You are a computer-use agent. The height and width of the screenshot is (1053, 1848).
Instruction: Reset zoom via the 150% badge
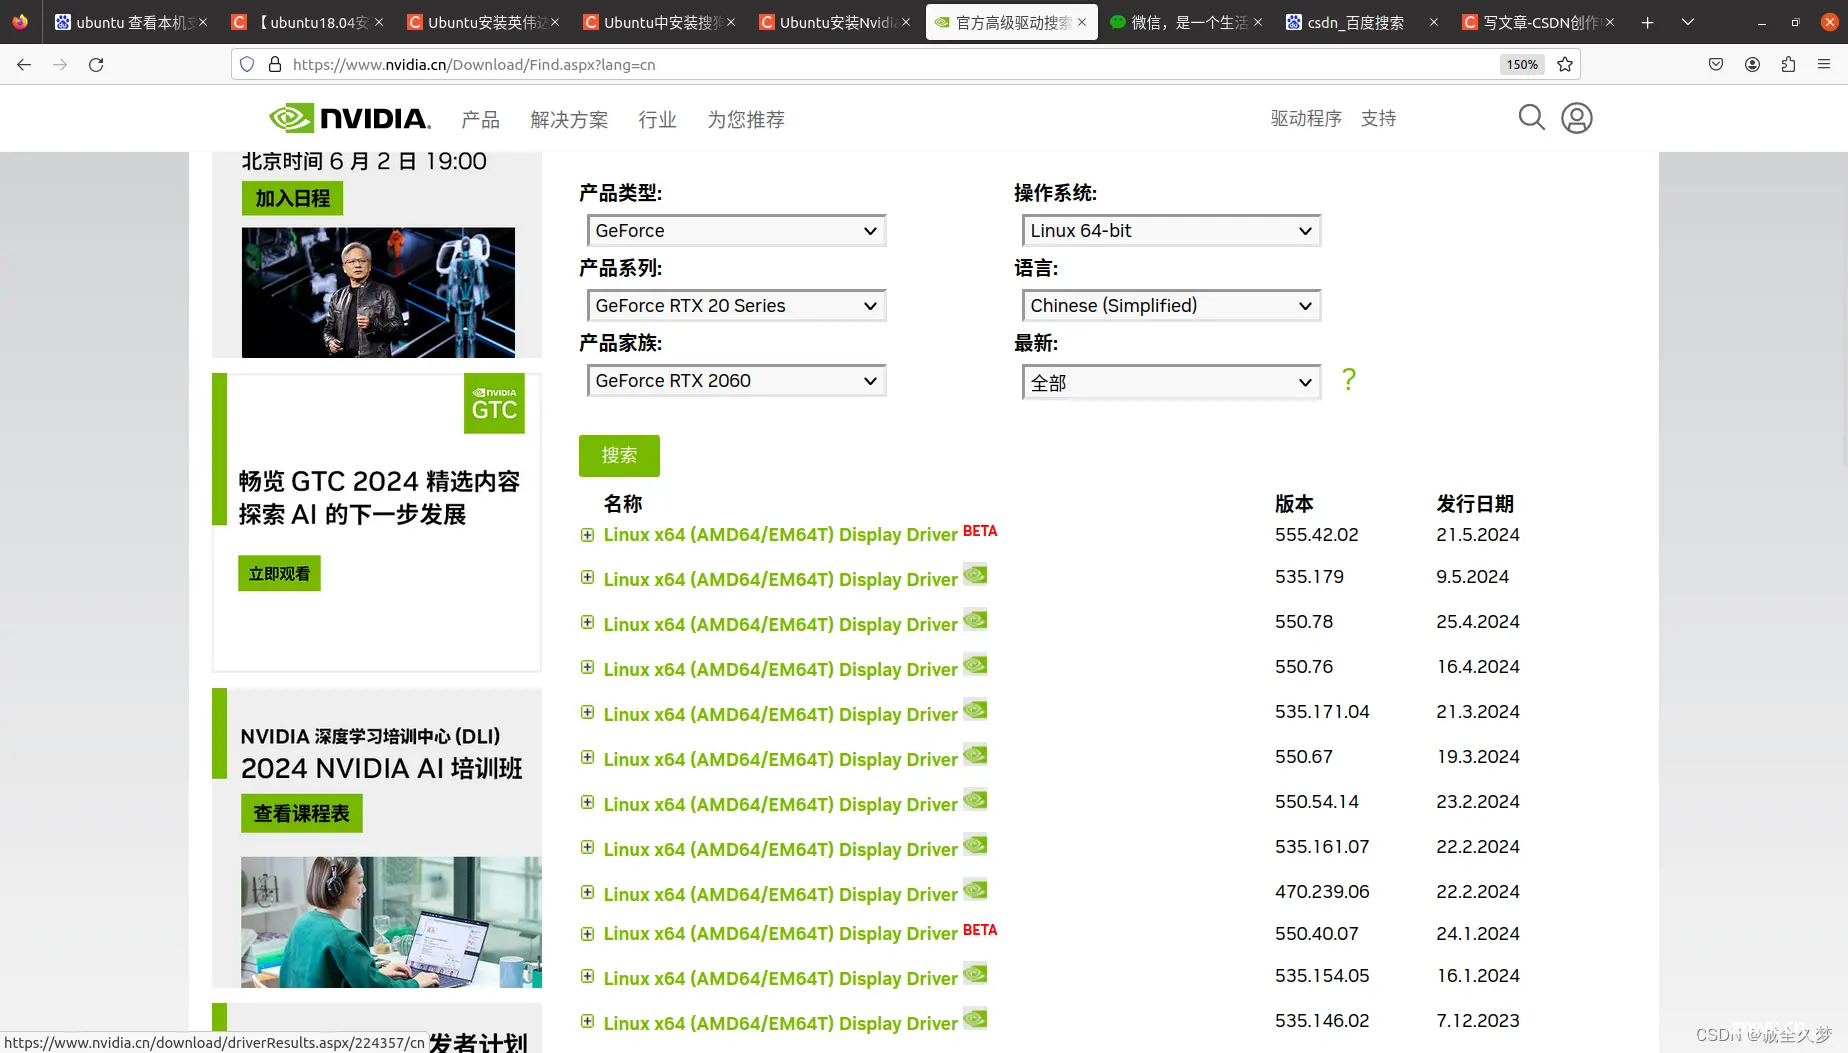tap(1522, 64)
